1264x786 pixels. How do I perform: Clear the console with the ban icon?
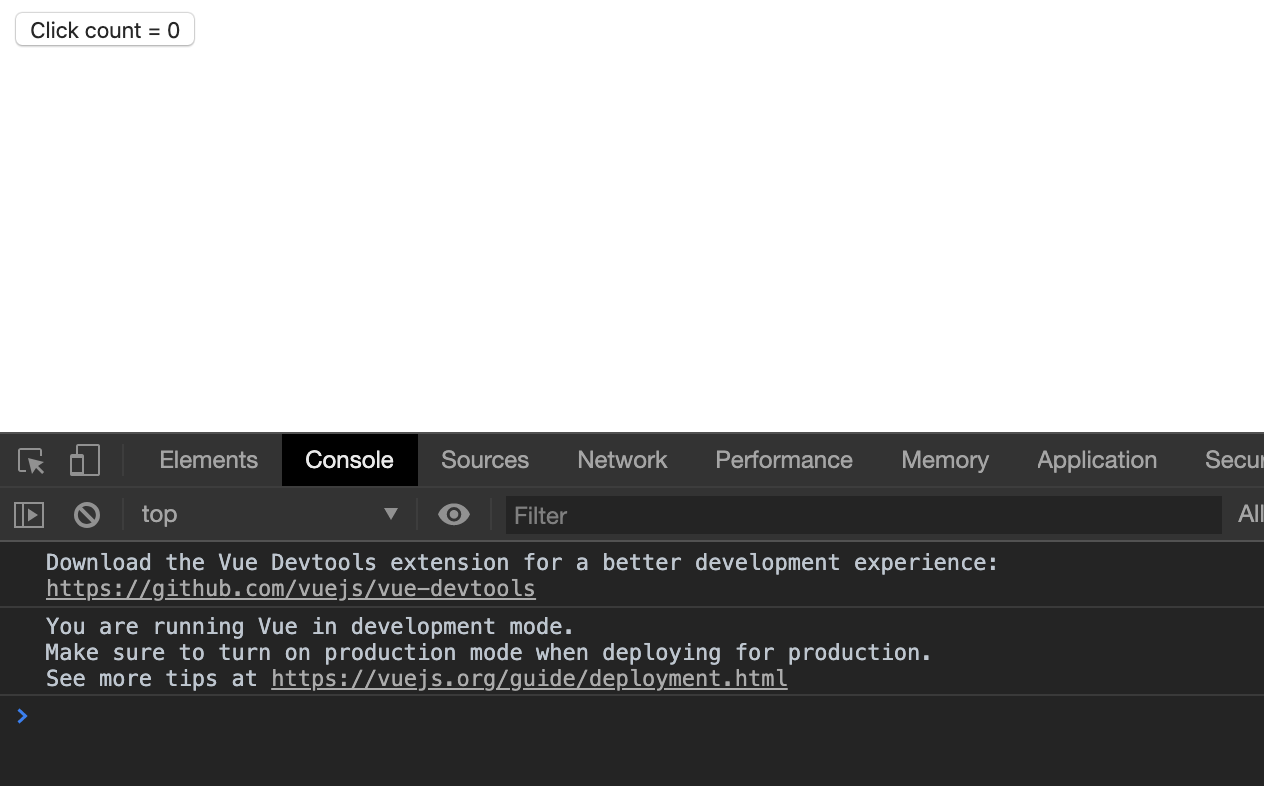pos(87,515)
